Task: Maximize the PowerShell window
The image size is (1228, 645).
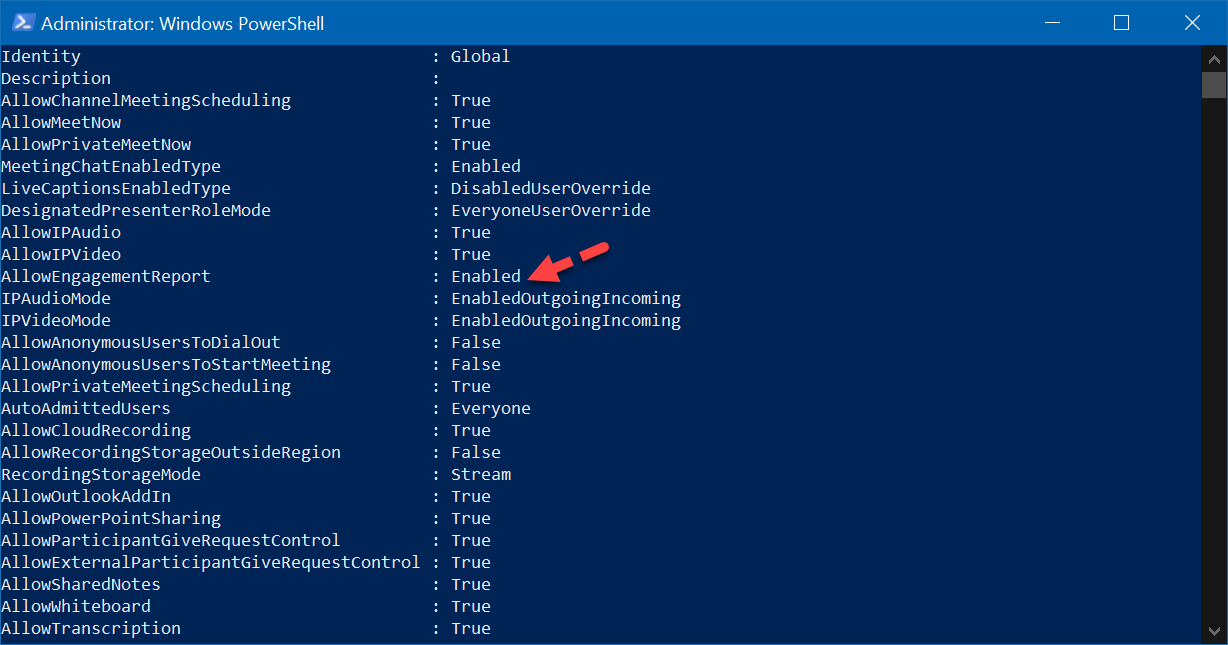Action: click(x=1122, y=23)
